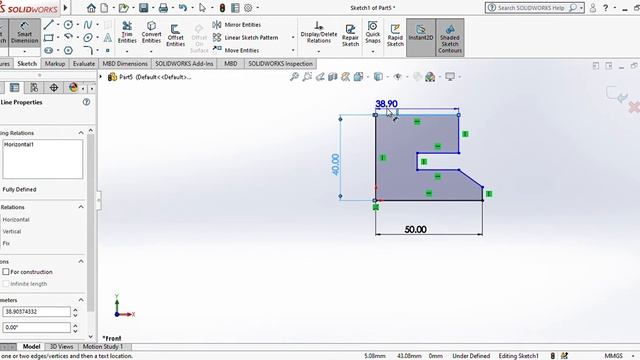Open PropertyManager tab icon

(x=14, y=88)
